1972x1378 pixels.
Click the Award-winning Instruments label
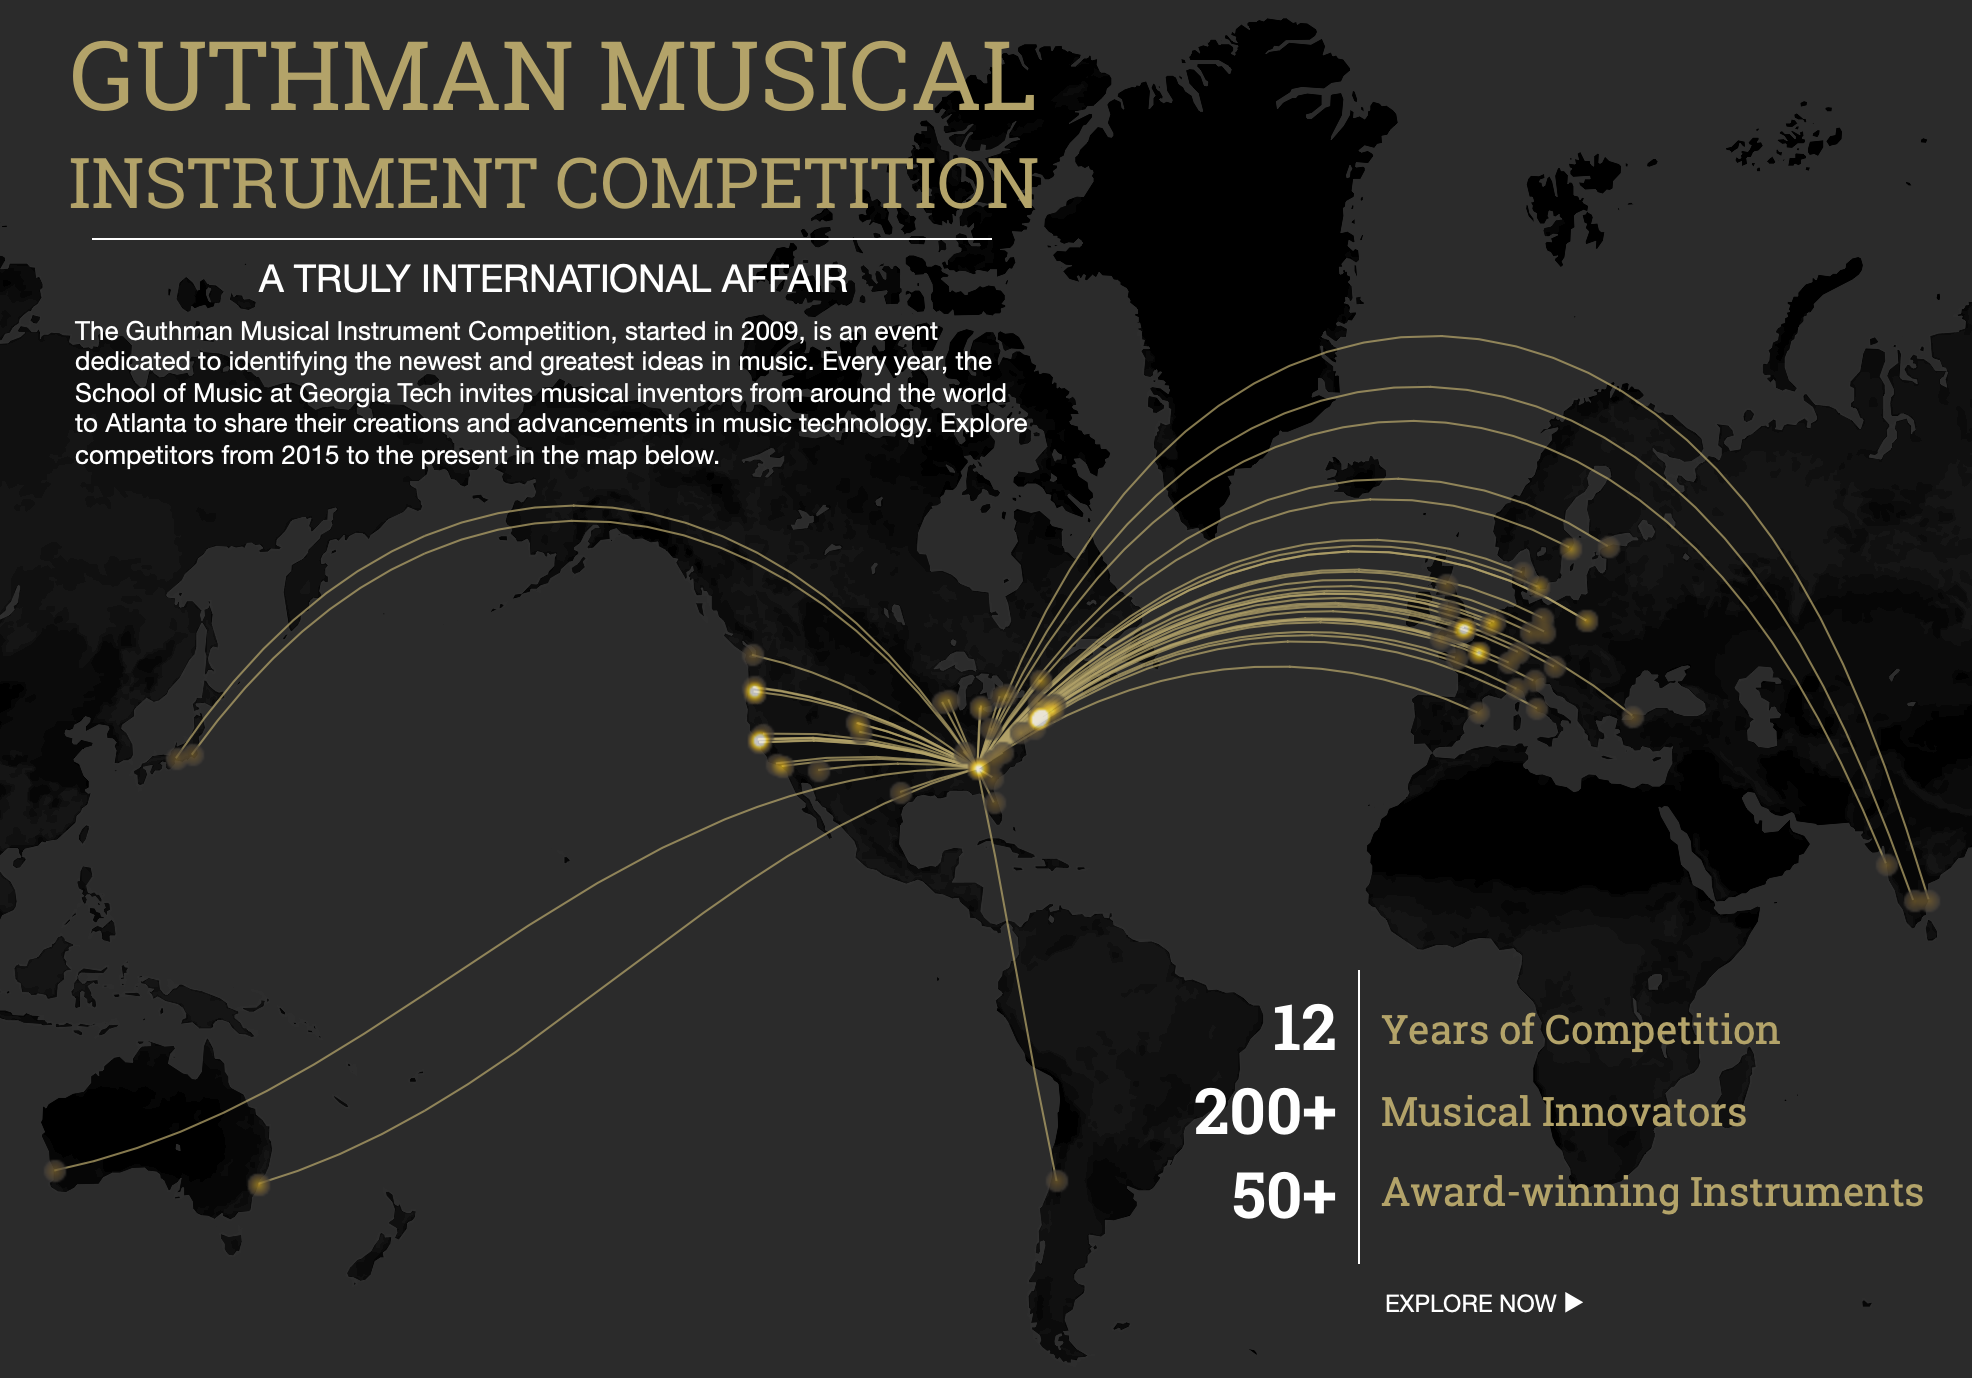[x=1652, y=1192]
